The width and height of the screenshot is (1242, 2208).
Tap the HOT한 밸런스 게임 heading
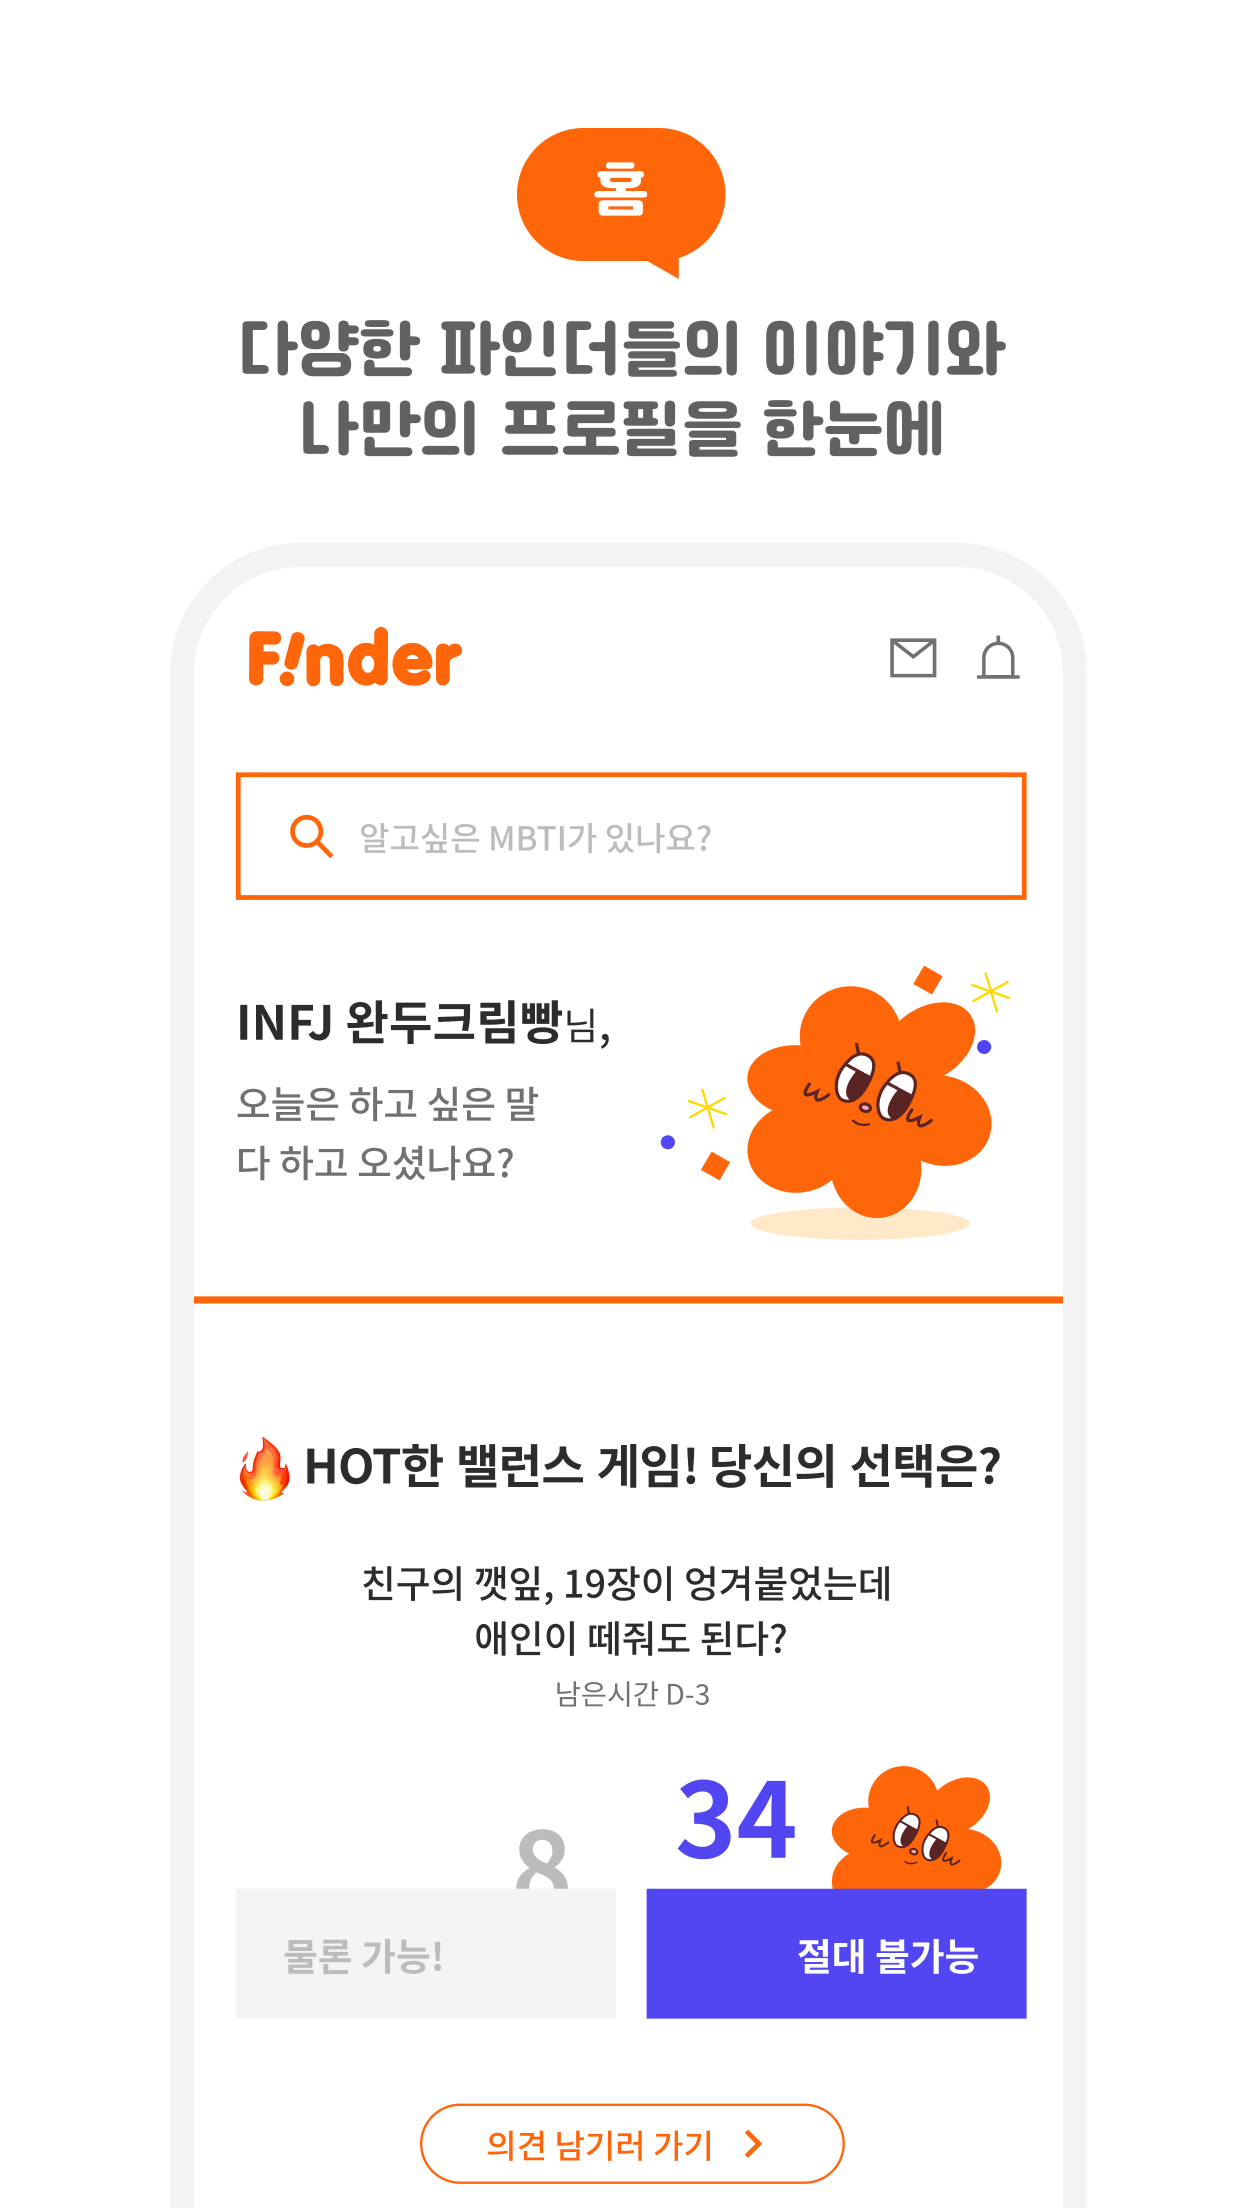point(652,1467)
